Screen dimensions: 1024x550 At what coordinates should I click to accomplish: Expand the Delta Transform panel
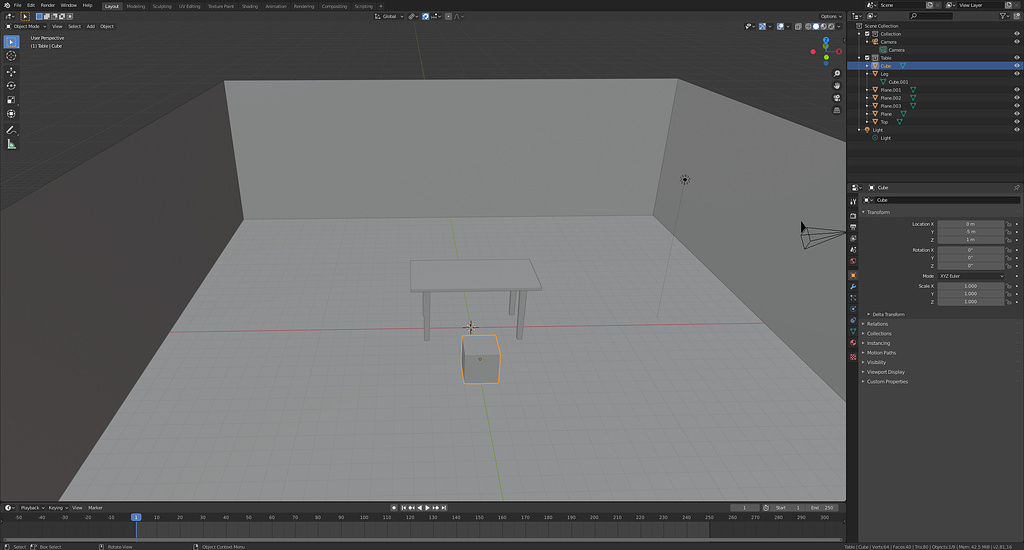[x=886, y=314]
